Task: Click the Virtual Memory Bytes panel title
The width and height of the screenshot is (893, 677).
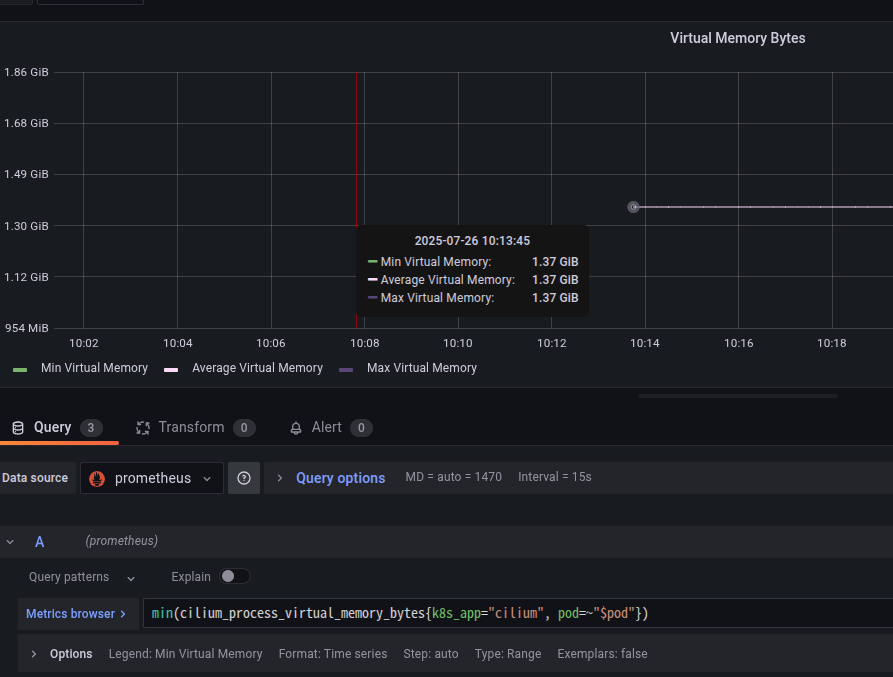Action: pyautogui.click(x=738, y=38)
